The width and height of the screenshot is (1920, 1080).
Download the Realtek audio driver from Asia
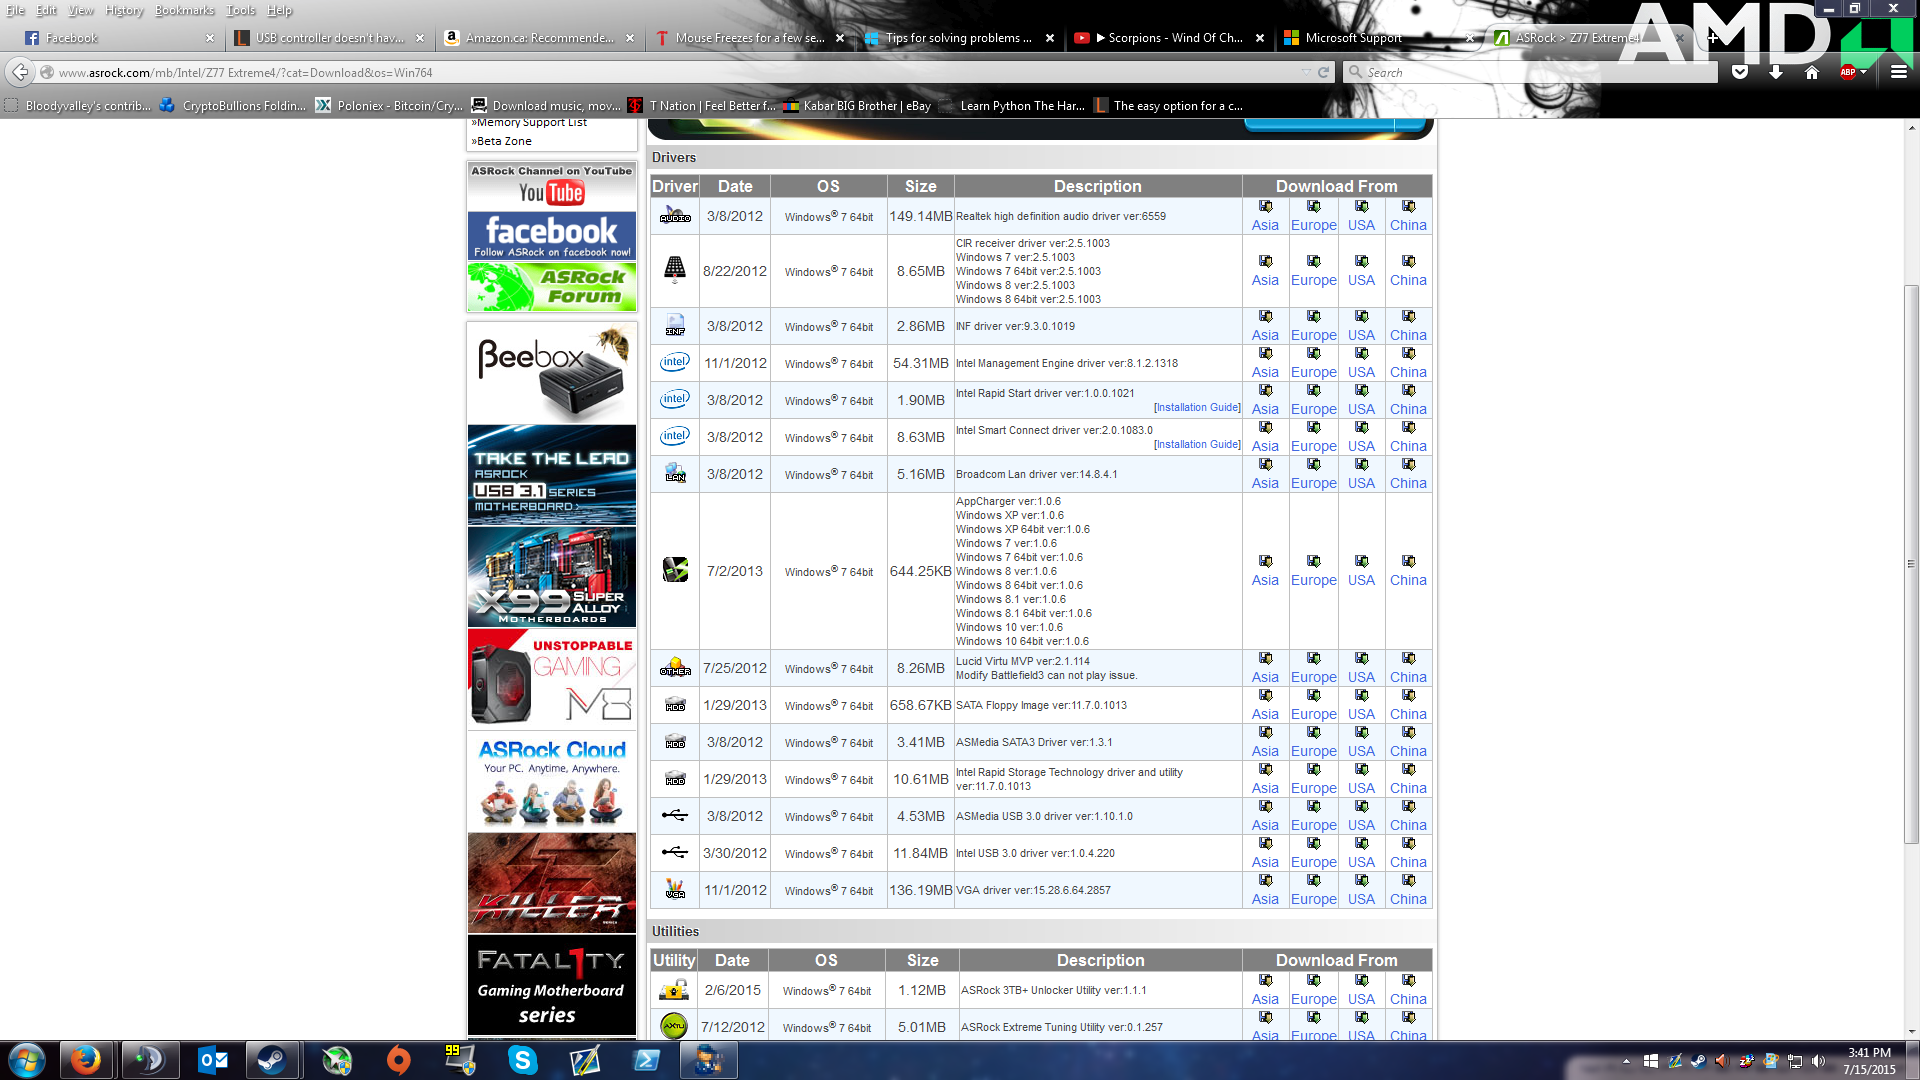[x=1265, y=216]
